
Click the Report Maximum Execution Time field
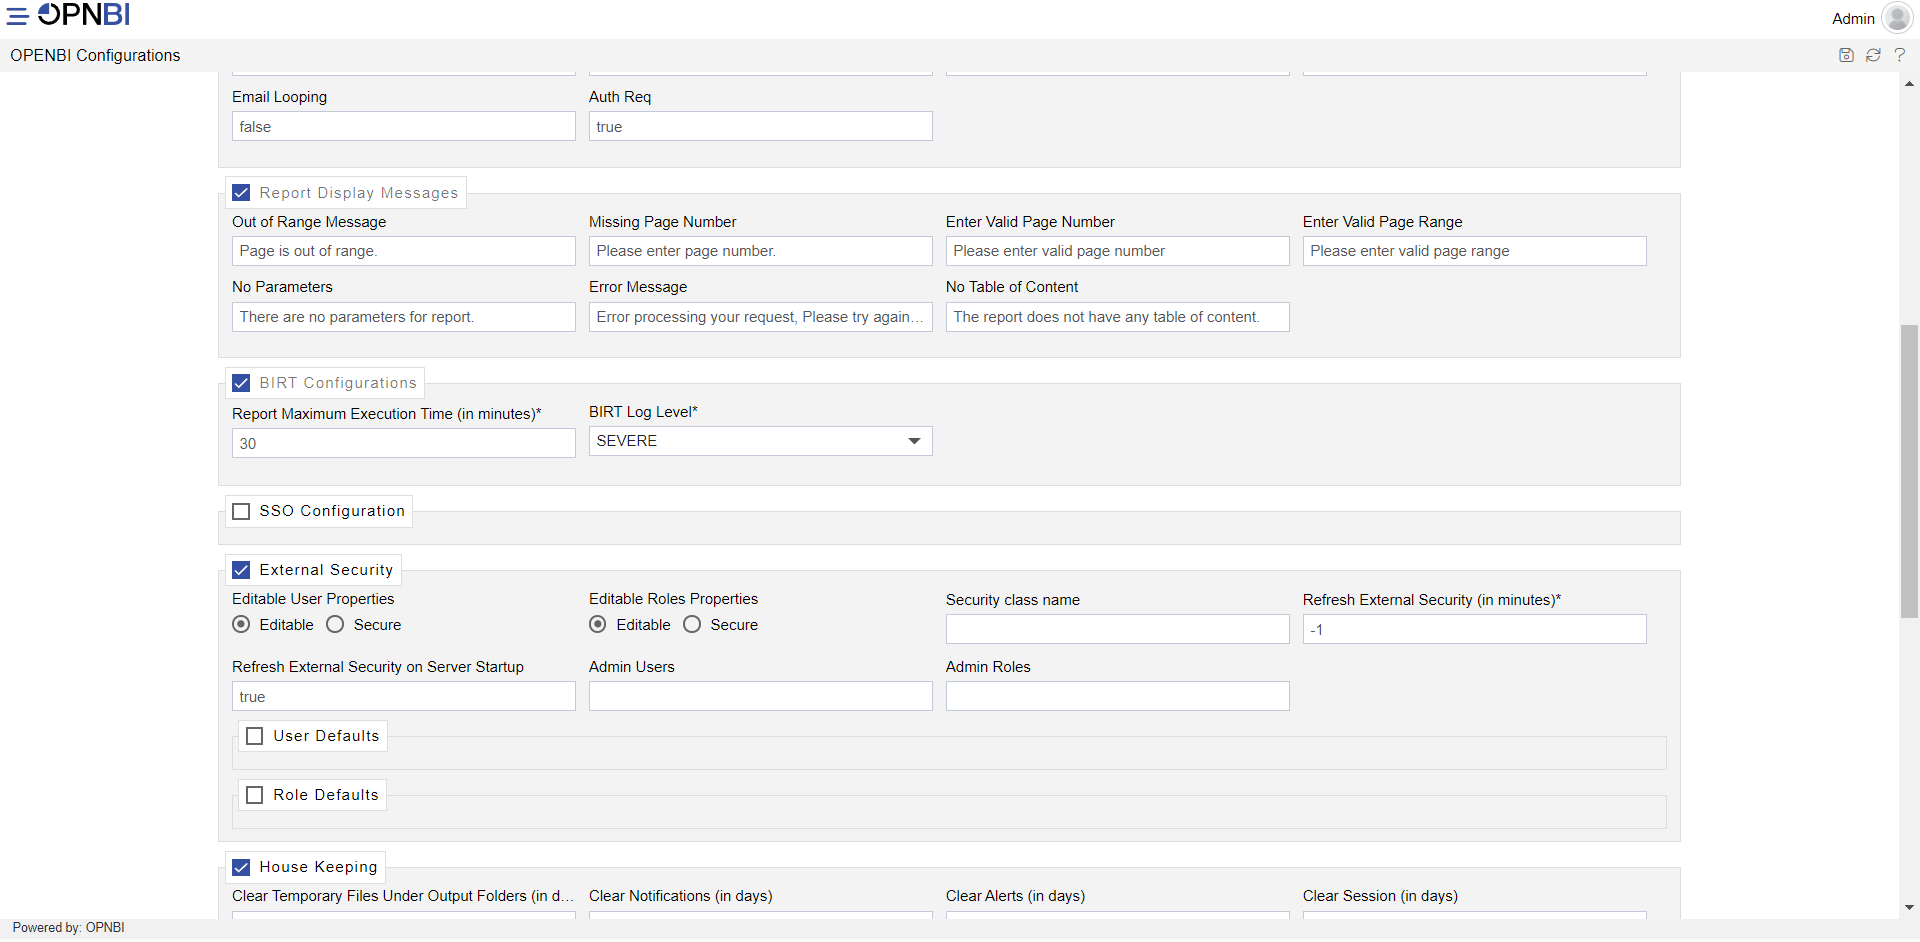click(x=404, y=443)
